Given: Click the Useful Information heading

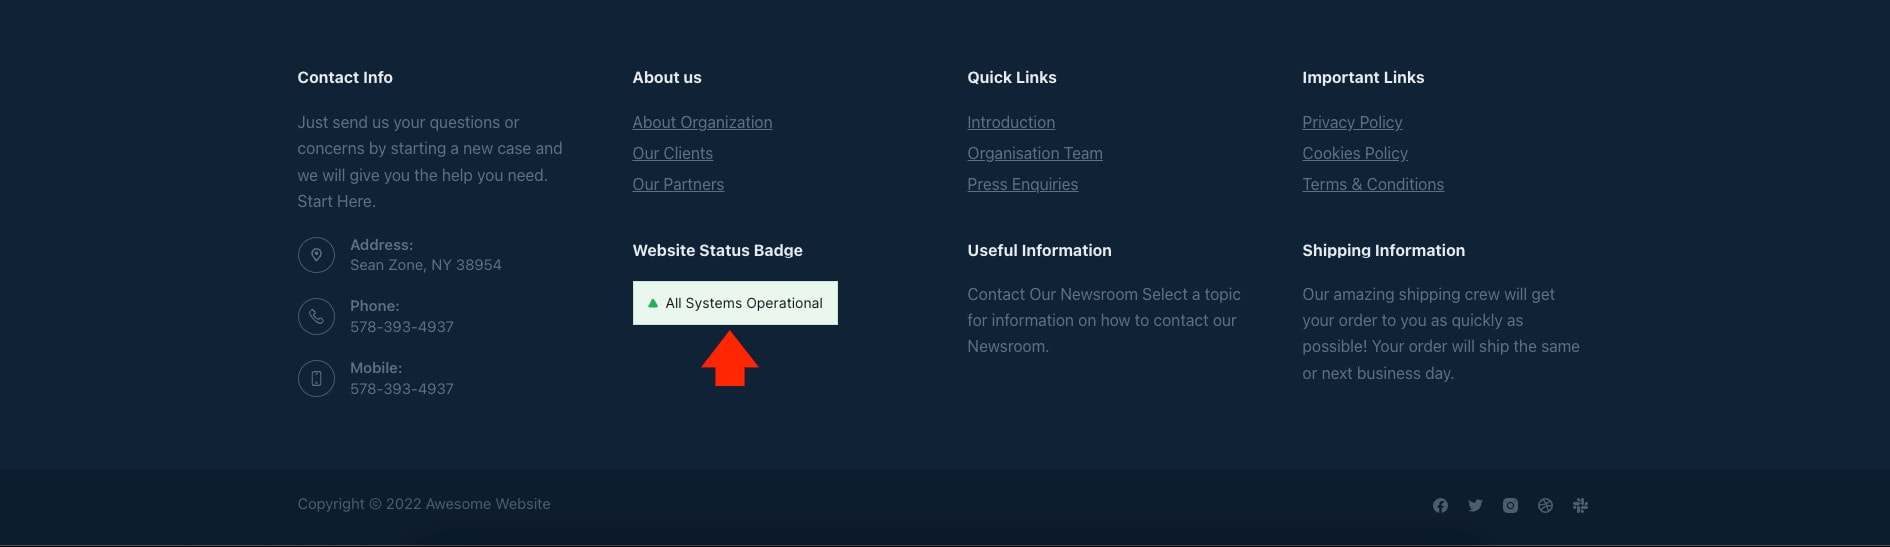Looking at the screenshot, I should (x=1039, y=250).
